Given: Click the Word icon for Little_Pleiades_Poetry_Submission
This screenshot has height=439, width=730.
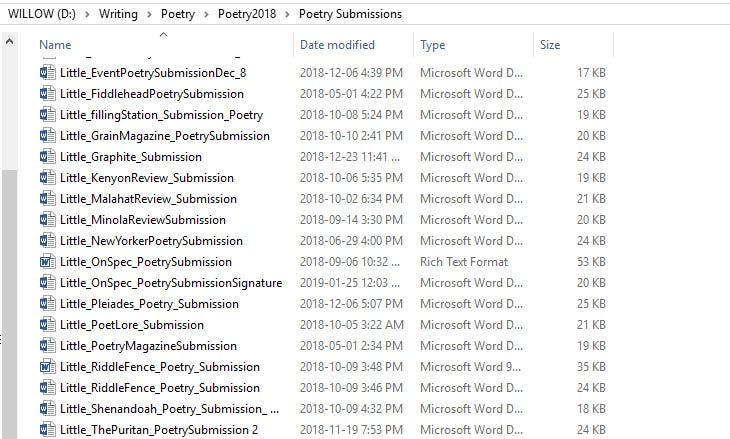Looking at the screenshot, I should [47, 304].
